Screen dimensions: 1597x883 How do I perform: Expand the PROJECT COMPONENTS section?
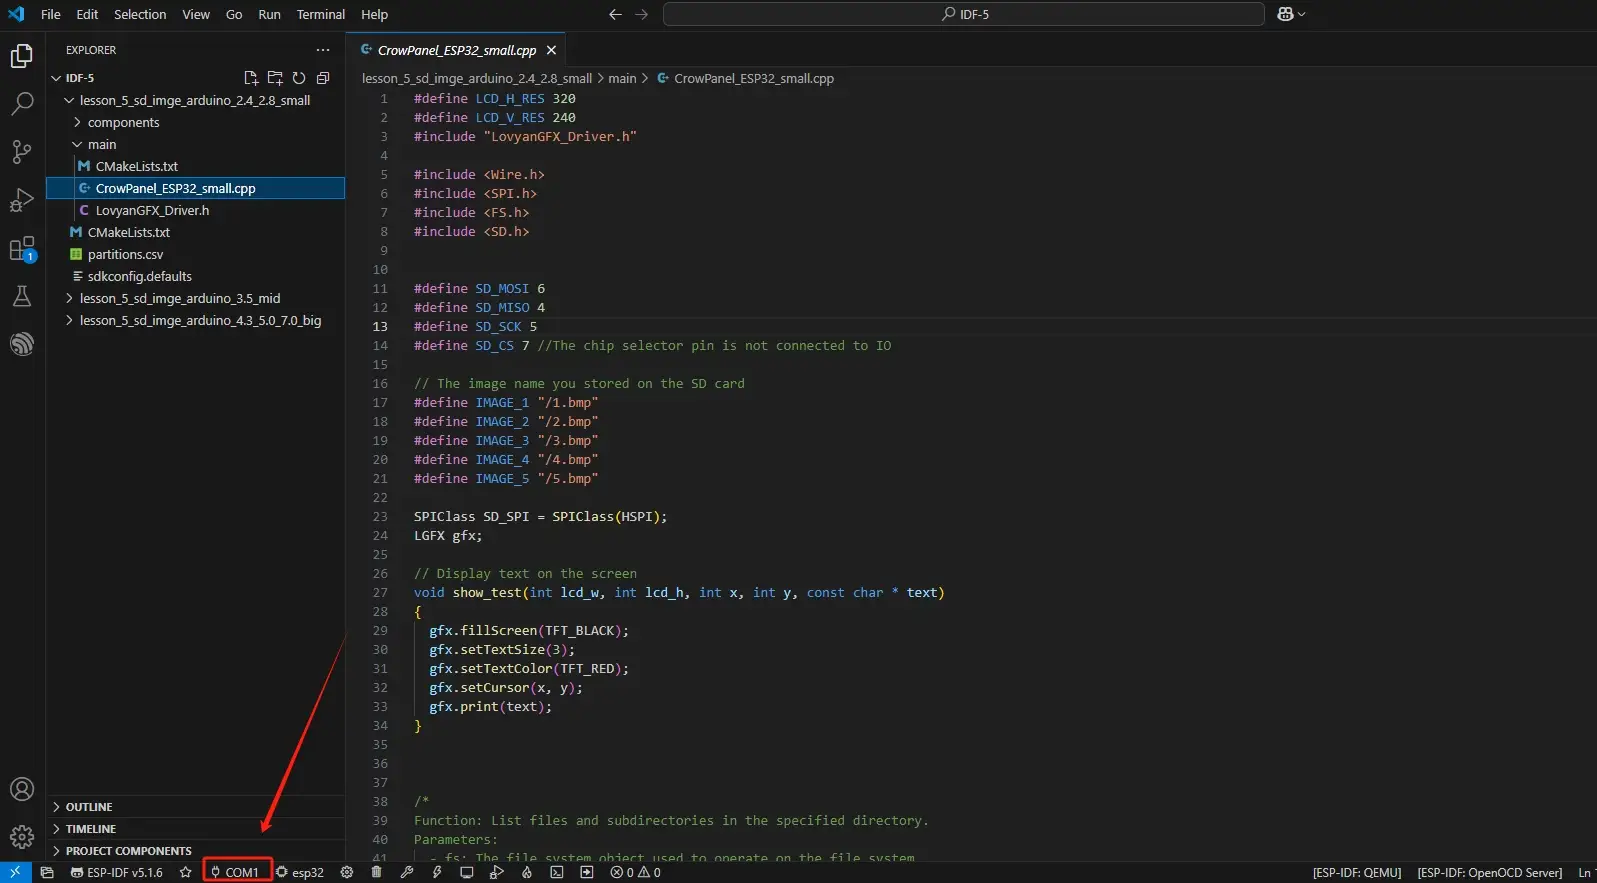pos(128,851)
